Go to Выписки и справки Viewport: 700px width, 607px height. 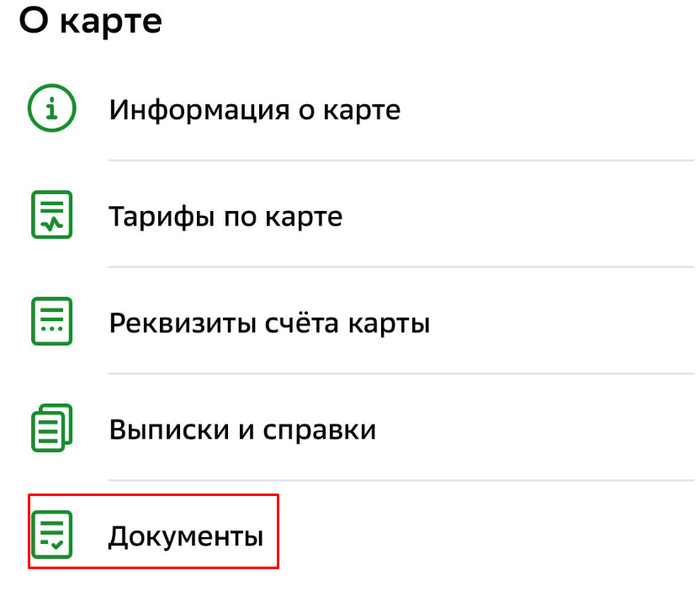tap(242, 430)
